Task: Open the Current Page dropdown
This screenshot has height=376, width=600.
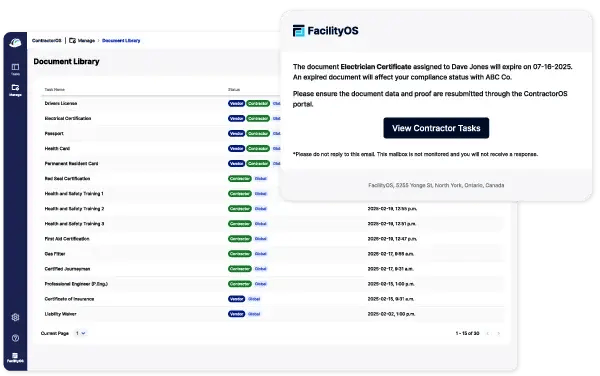Action: click(x=80, y=333)
